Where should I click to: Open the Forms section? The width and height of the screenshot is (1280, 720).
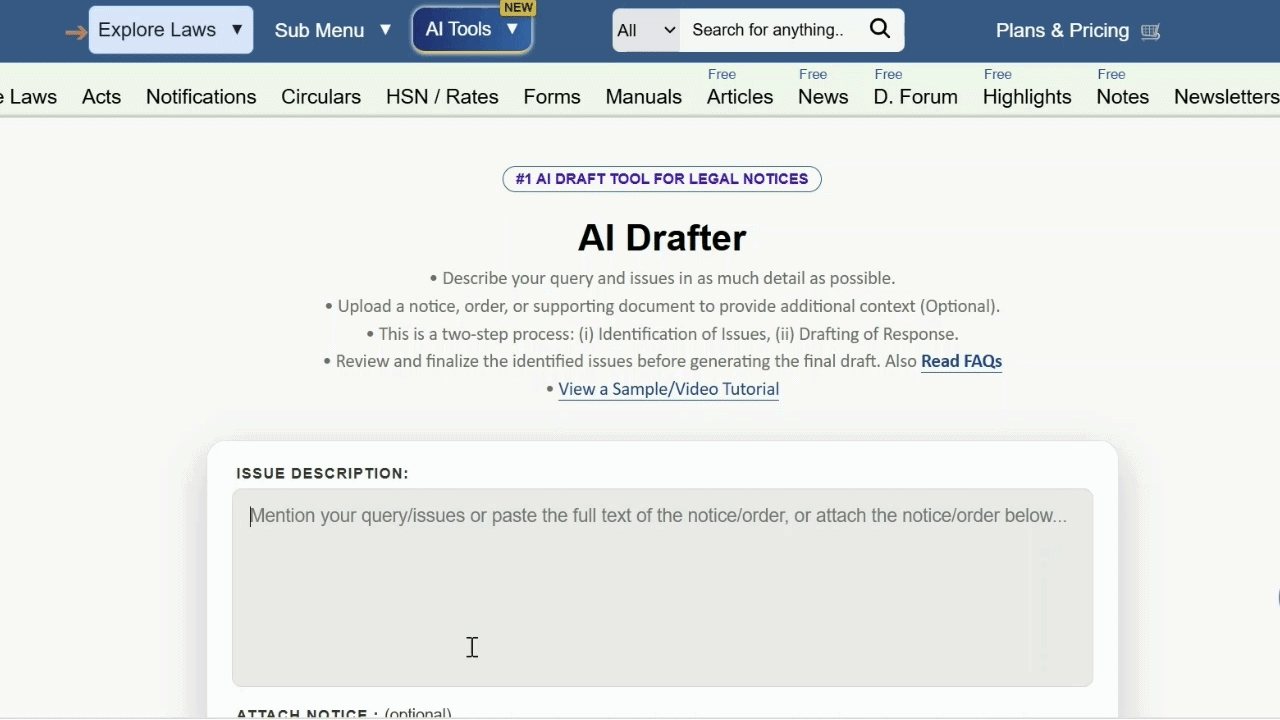(x=552, y=97)
